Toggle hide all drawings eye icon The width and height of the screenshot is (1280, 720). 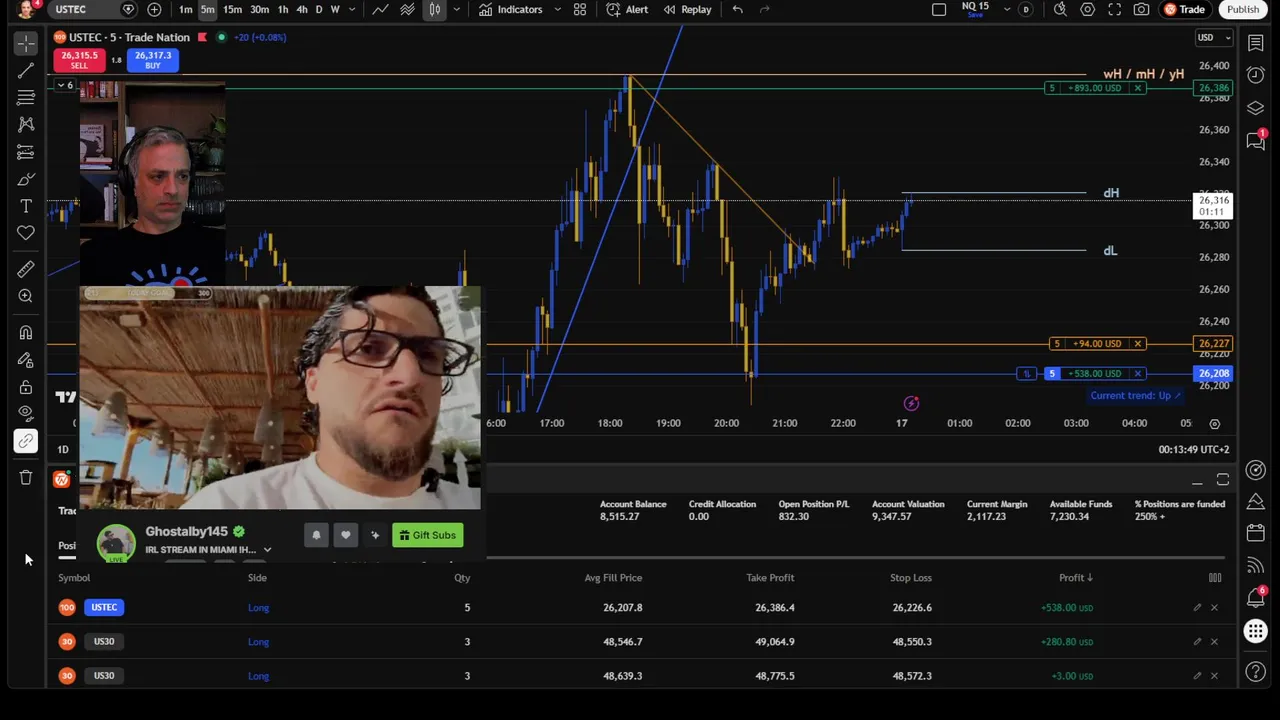(26, 413)
